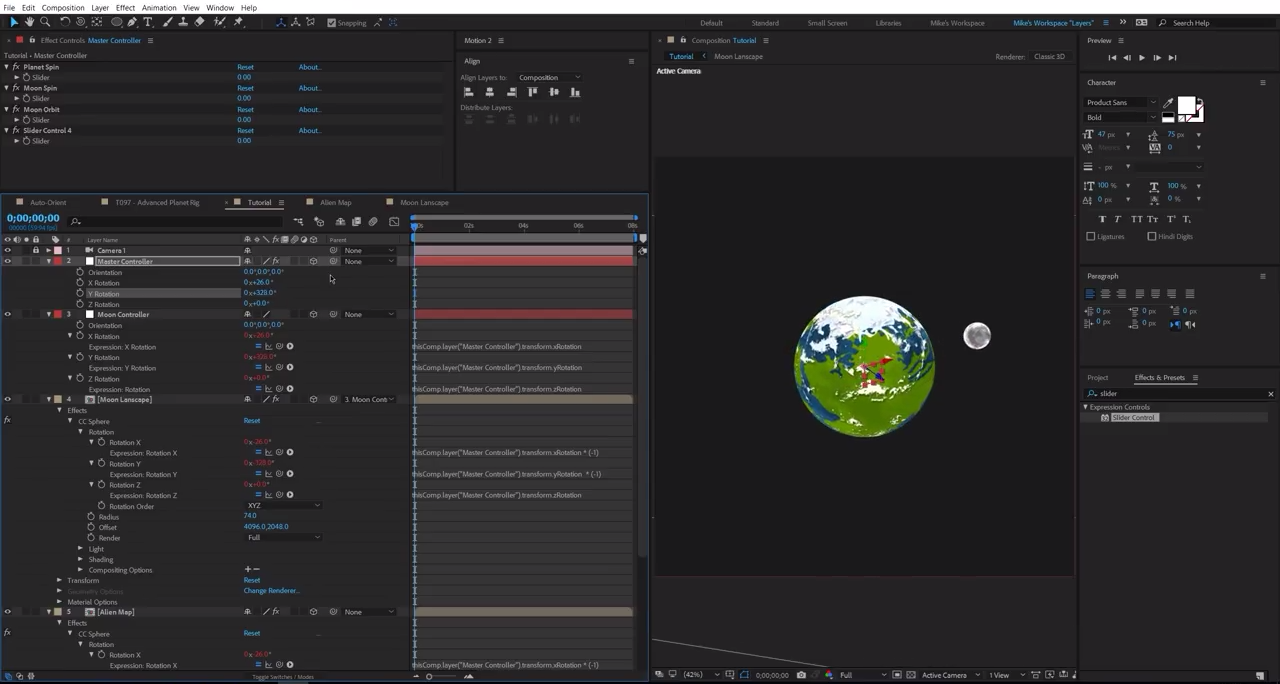1280x684 pixels.
Task: Click the Classic 3D renderer button
Action: tap(1049, 57)
